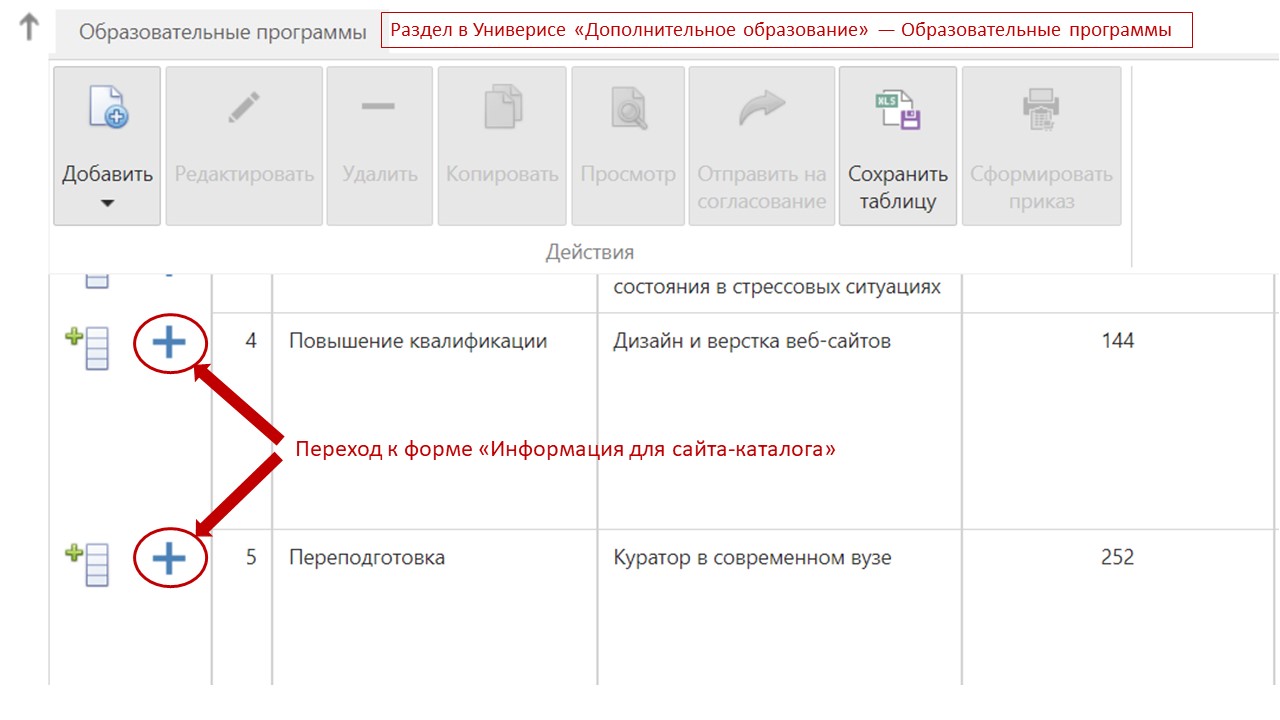Click the Удалить toolbar button

379,146
